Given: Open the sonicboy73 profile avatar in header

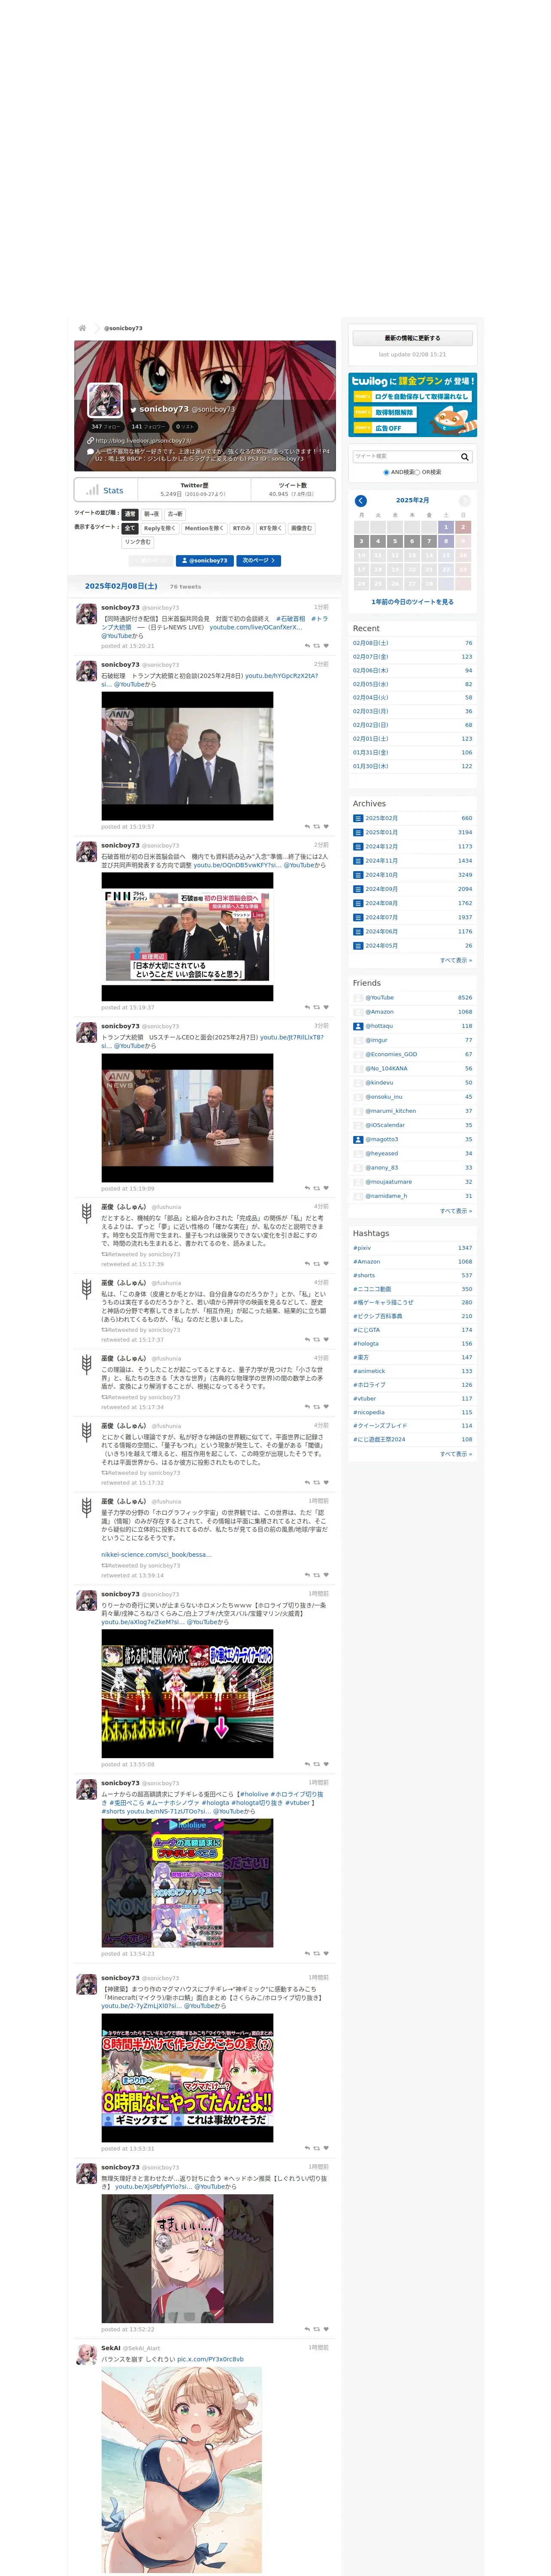Looking at the screenshot, I should tap(105, 400).
